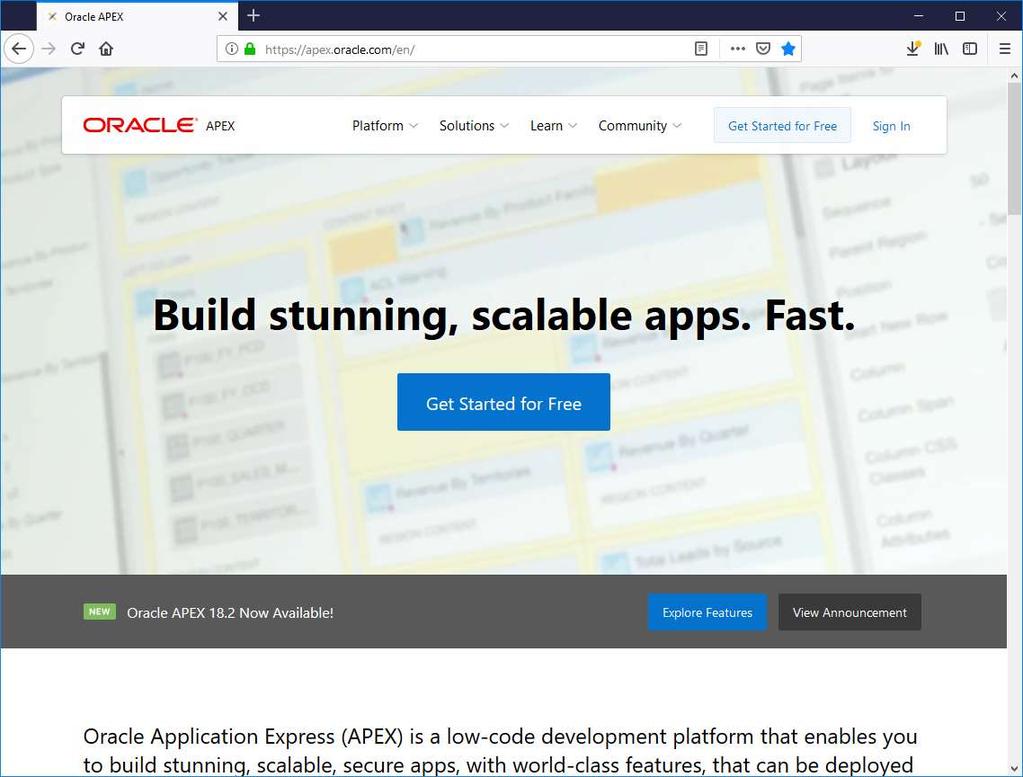Expand the Community menu

click(x=639, y=125)
